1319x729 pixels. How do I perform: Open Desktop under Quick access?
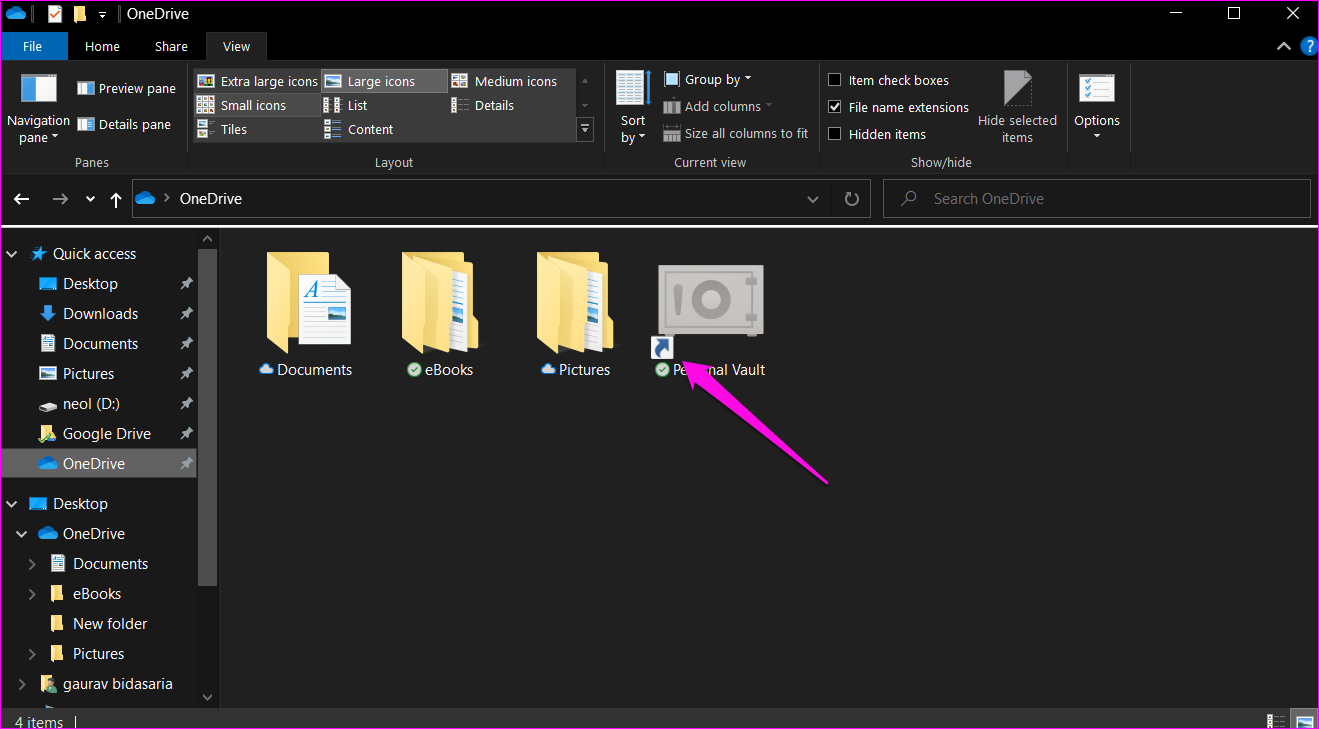pos(91,284)
